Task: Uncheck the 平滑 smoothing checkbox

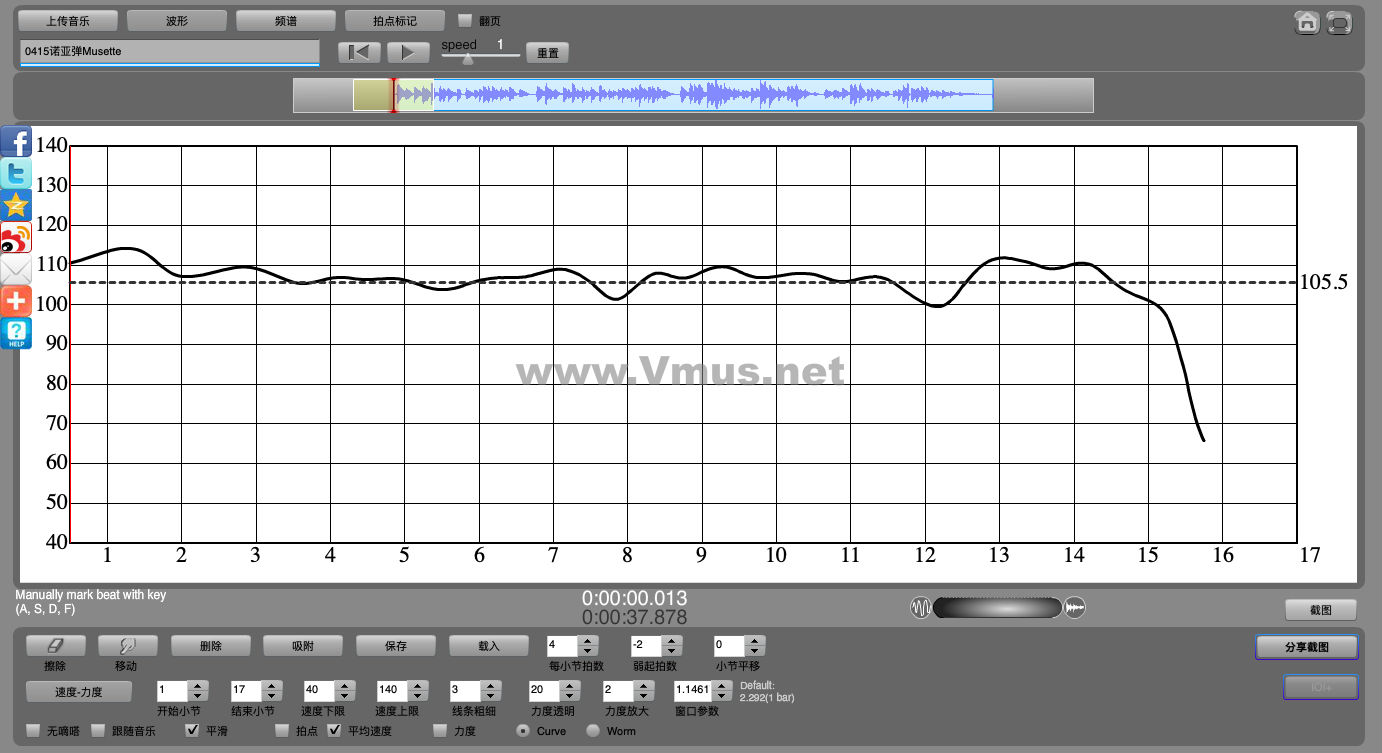Action: pyautogui.click(x=193, y=731)
